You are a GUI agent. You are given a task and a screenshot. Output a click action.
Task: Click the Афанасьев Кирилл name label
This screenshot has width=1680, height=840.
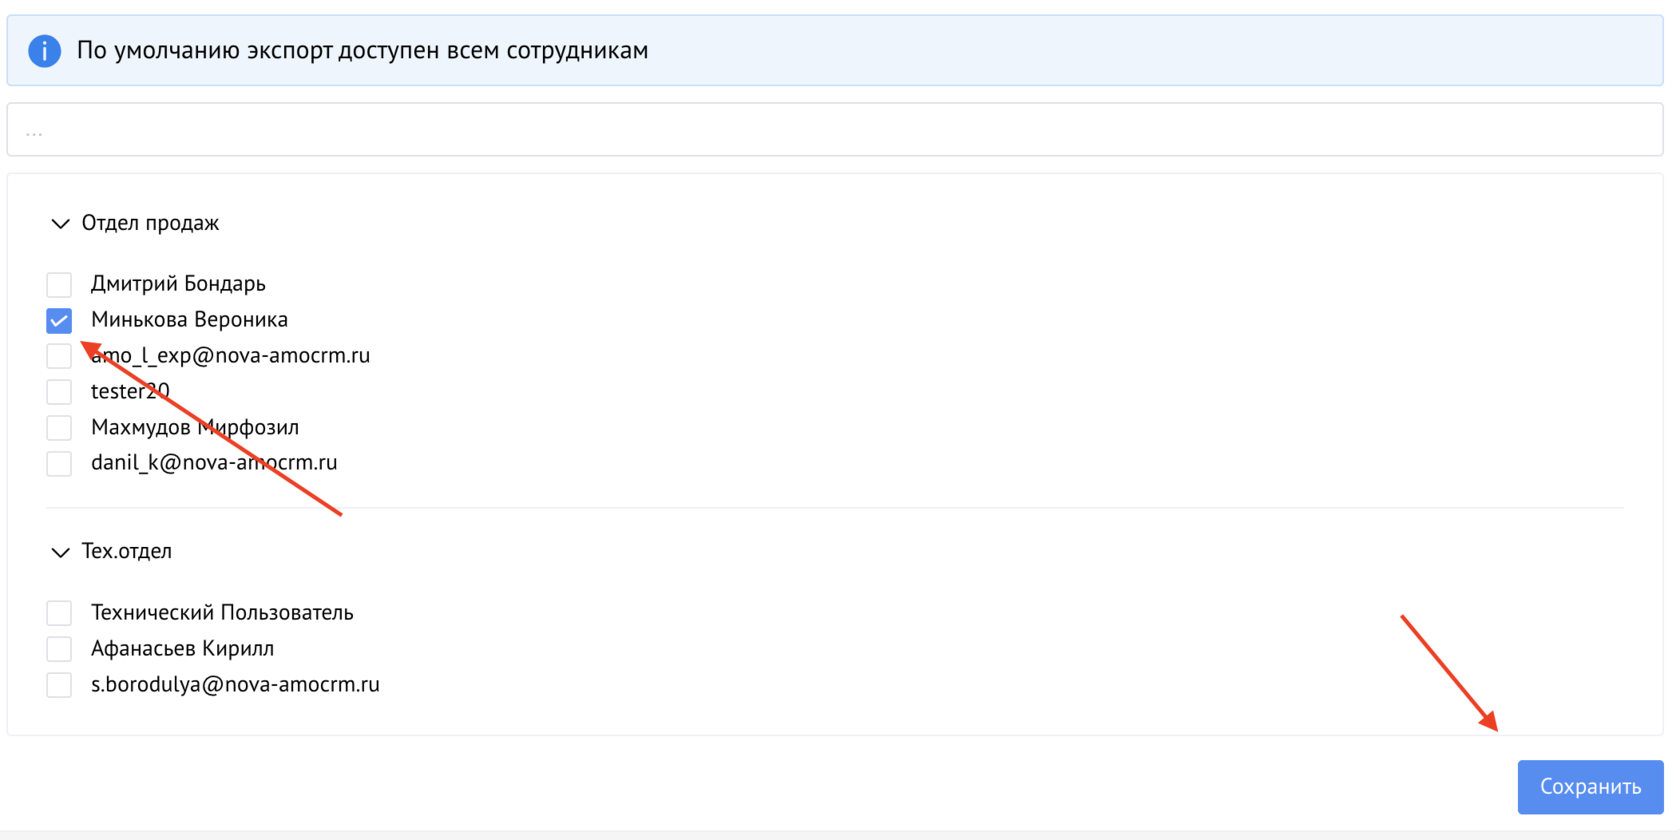click(182, 649)
